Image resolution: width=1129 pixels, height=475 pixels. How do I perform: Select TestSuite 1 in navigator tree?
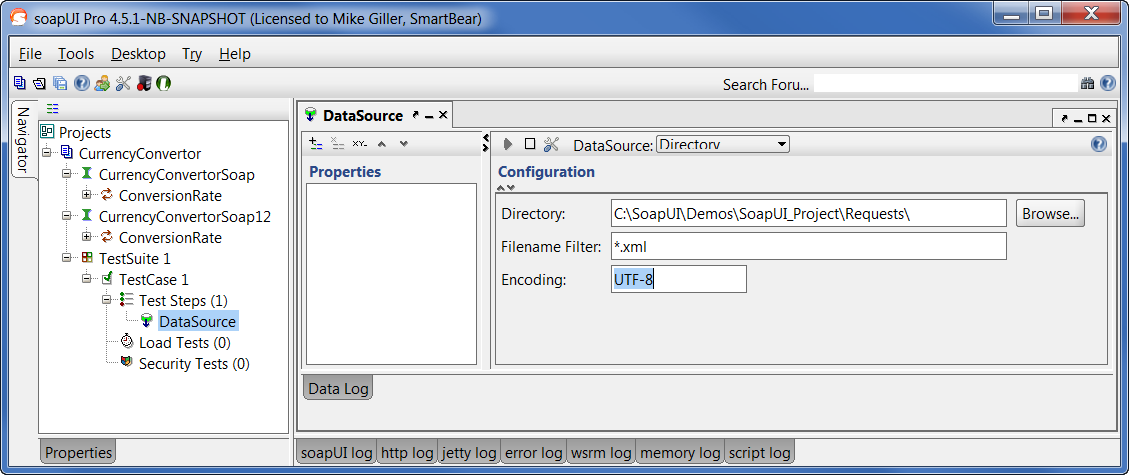[x=135, y=258]
